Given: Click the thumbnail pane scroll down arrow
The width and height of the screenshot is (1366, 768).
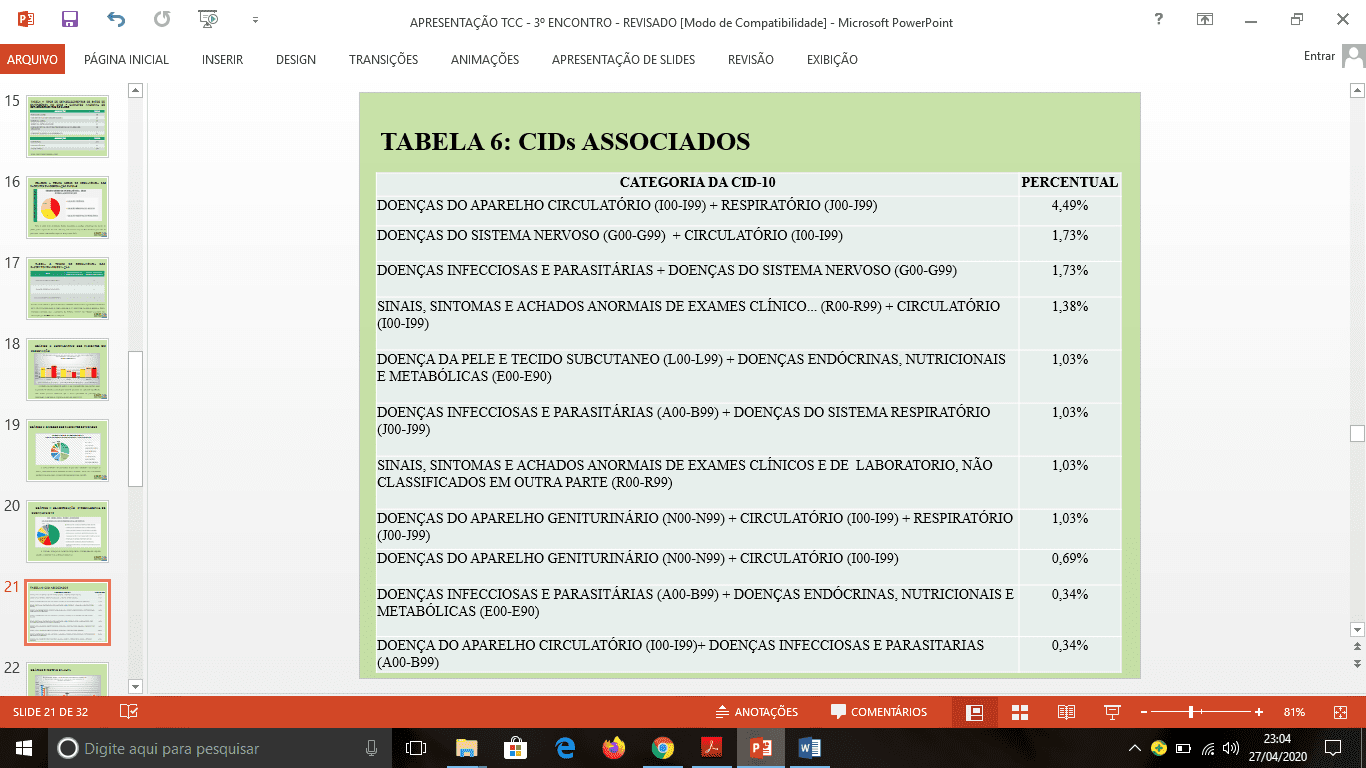Looking at the screenshot, I should click(x=136, y=686).
